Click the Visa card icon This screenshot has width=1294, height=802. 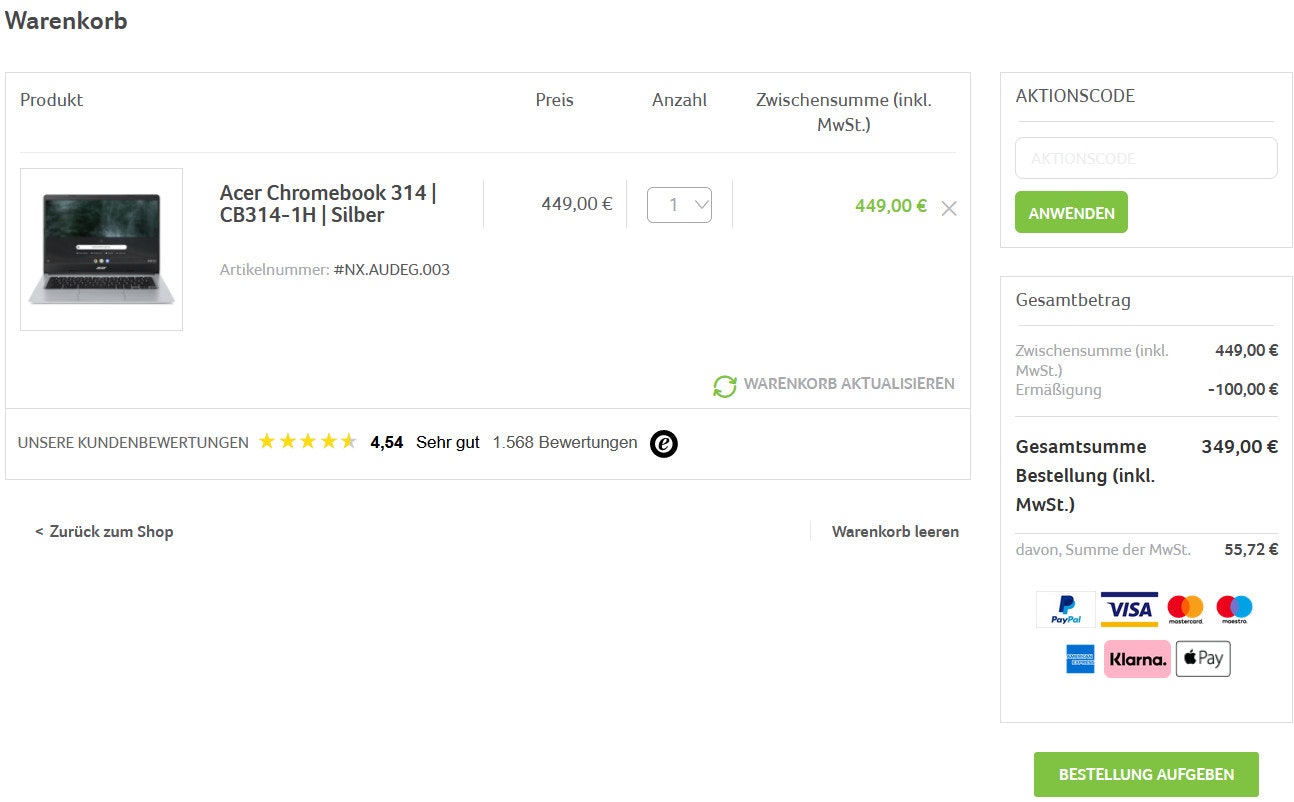pos(1129,609)
